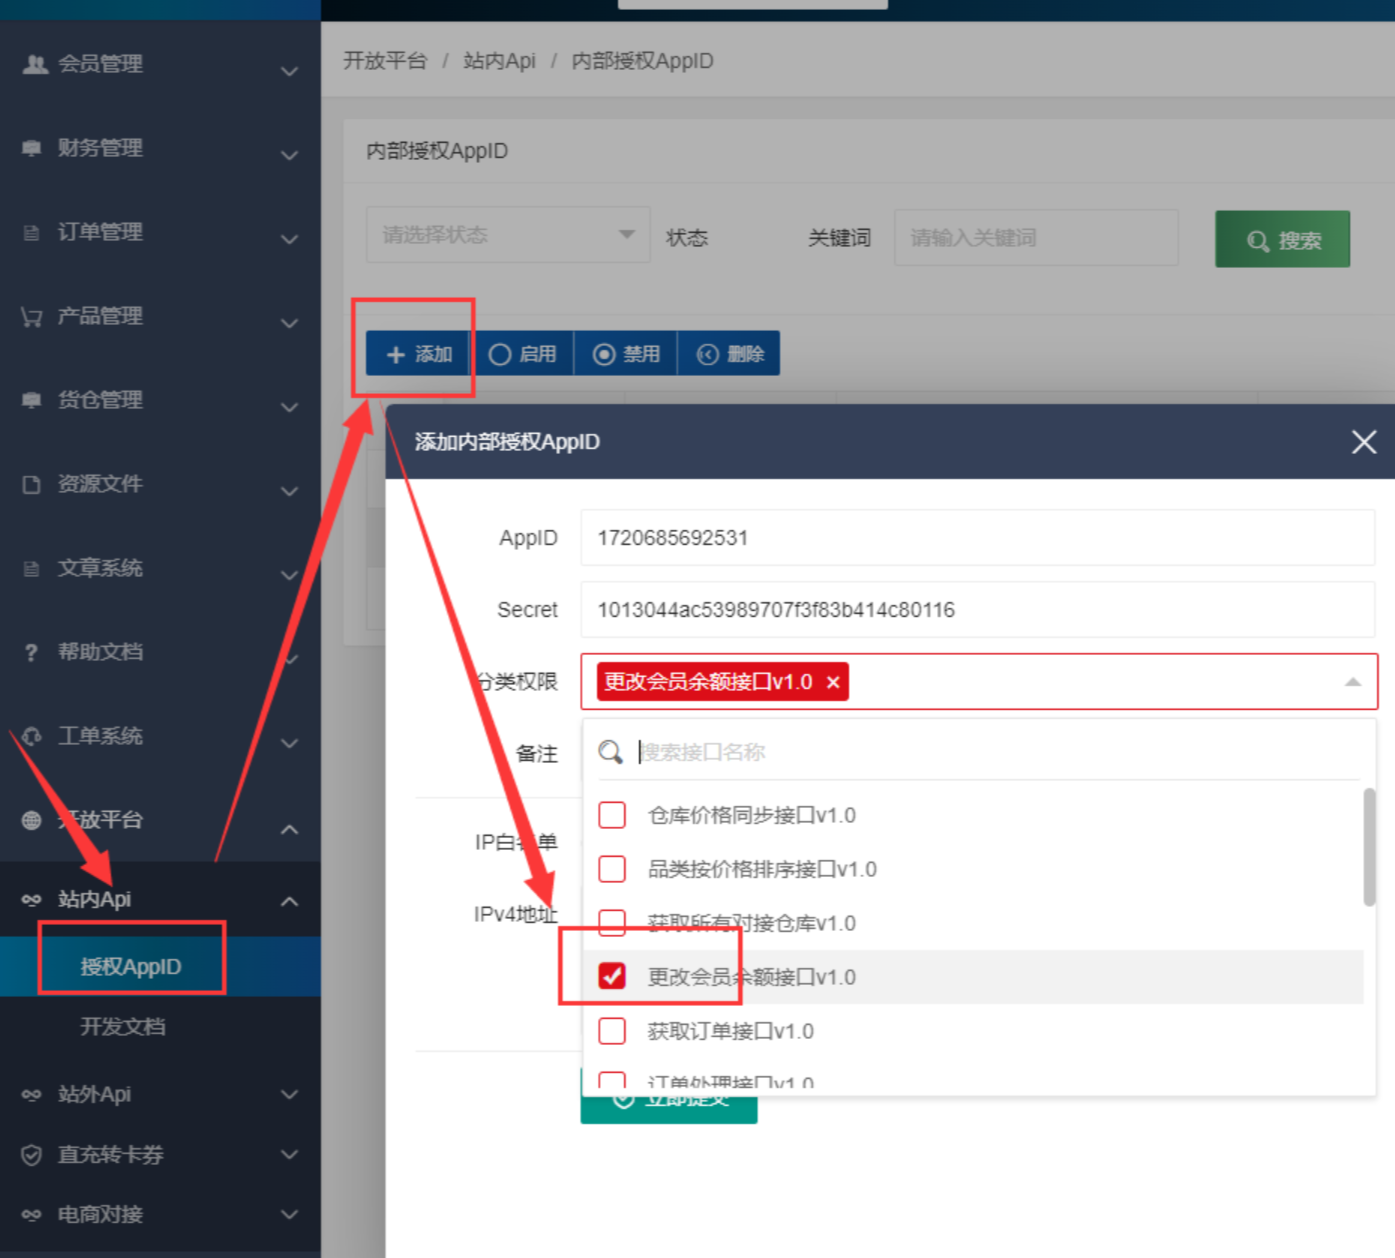Click the 请输入关键词 keyword input field
The width and height of the screenshot is (1395, 1258).
click(x=1035, y=238)
